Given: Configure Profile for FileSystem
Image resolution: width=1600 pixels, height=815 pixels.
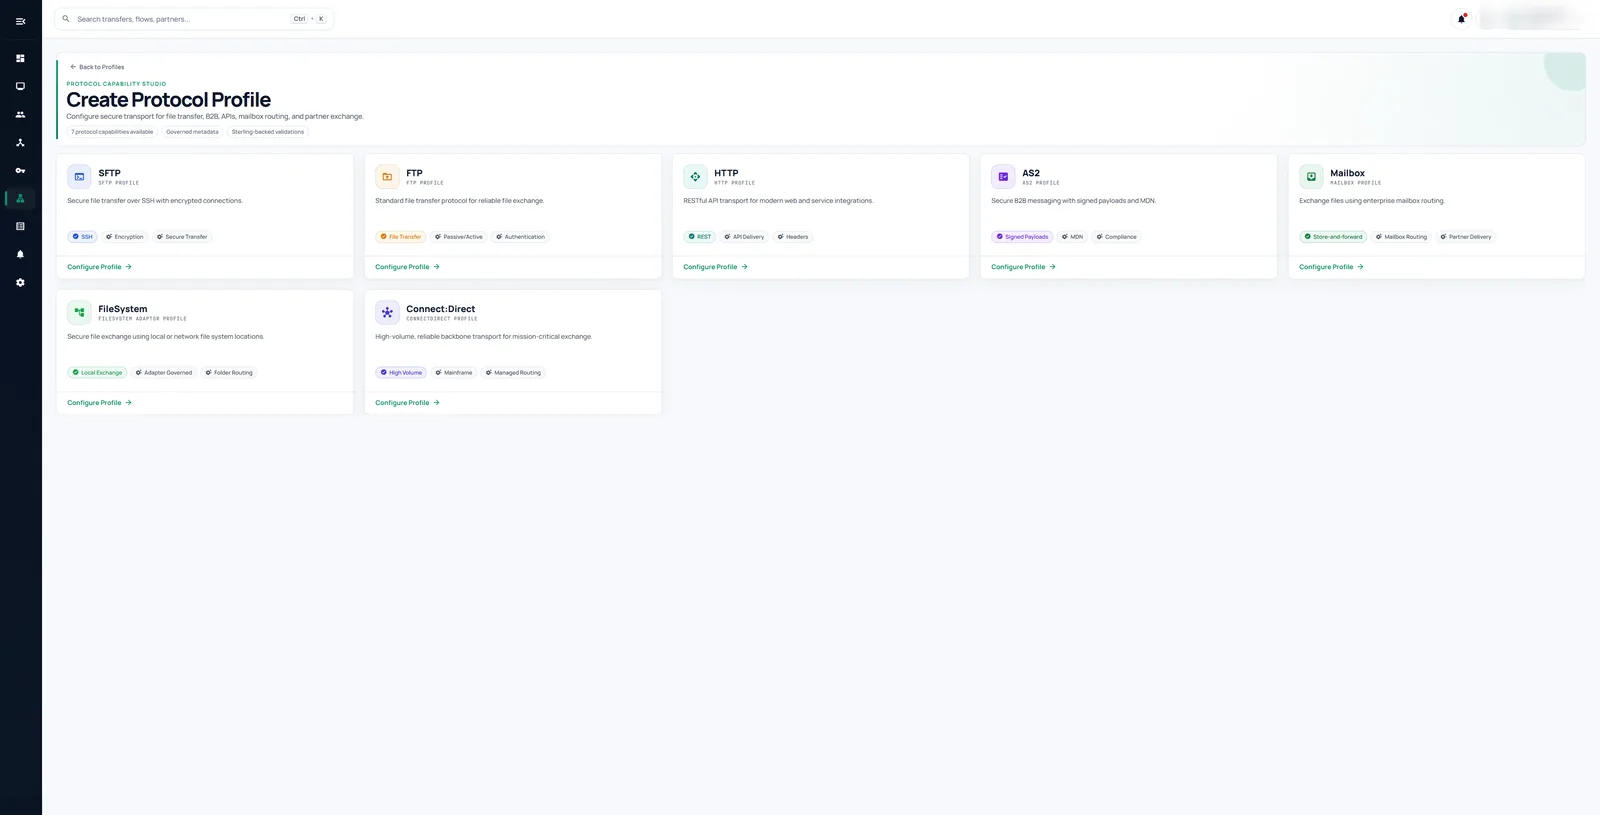Looking at the screenshot, I should pyautogui.click(x=99, y=403).
